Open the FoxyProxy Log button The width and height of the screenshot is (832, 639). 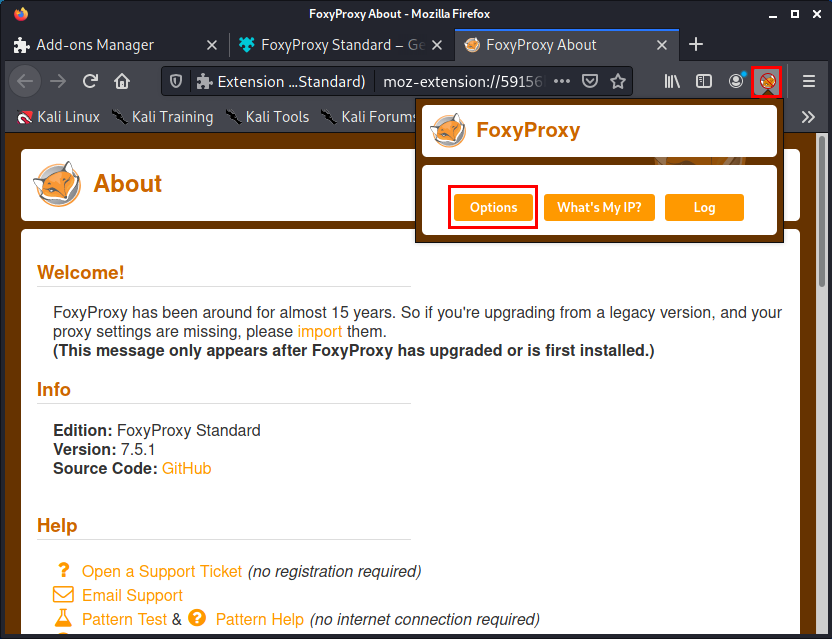704,207
